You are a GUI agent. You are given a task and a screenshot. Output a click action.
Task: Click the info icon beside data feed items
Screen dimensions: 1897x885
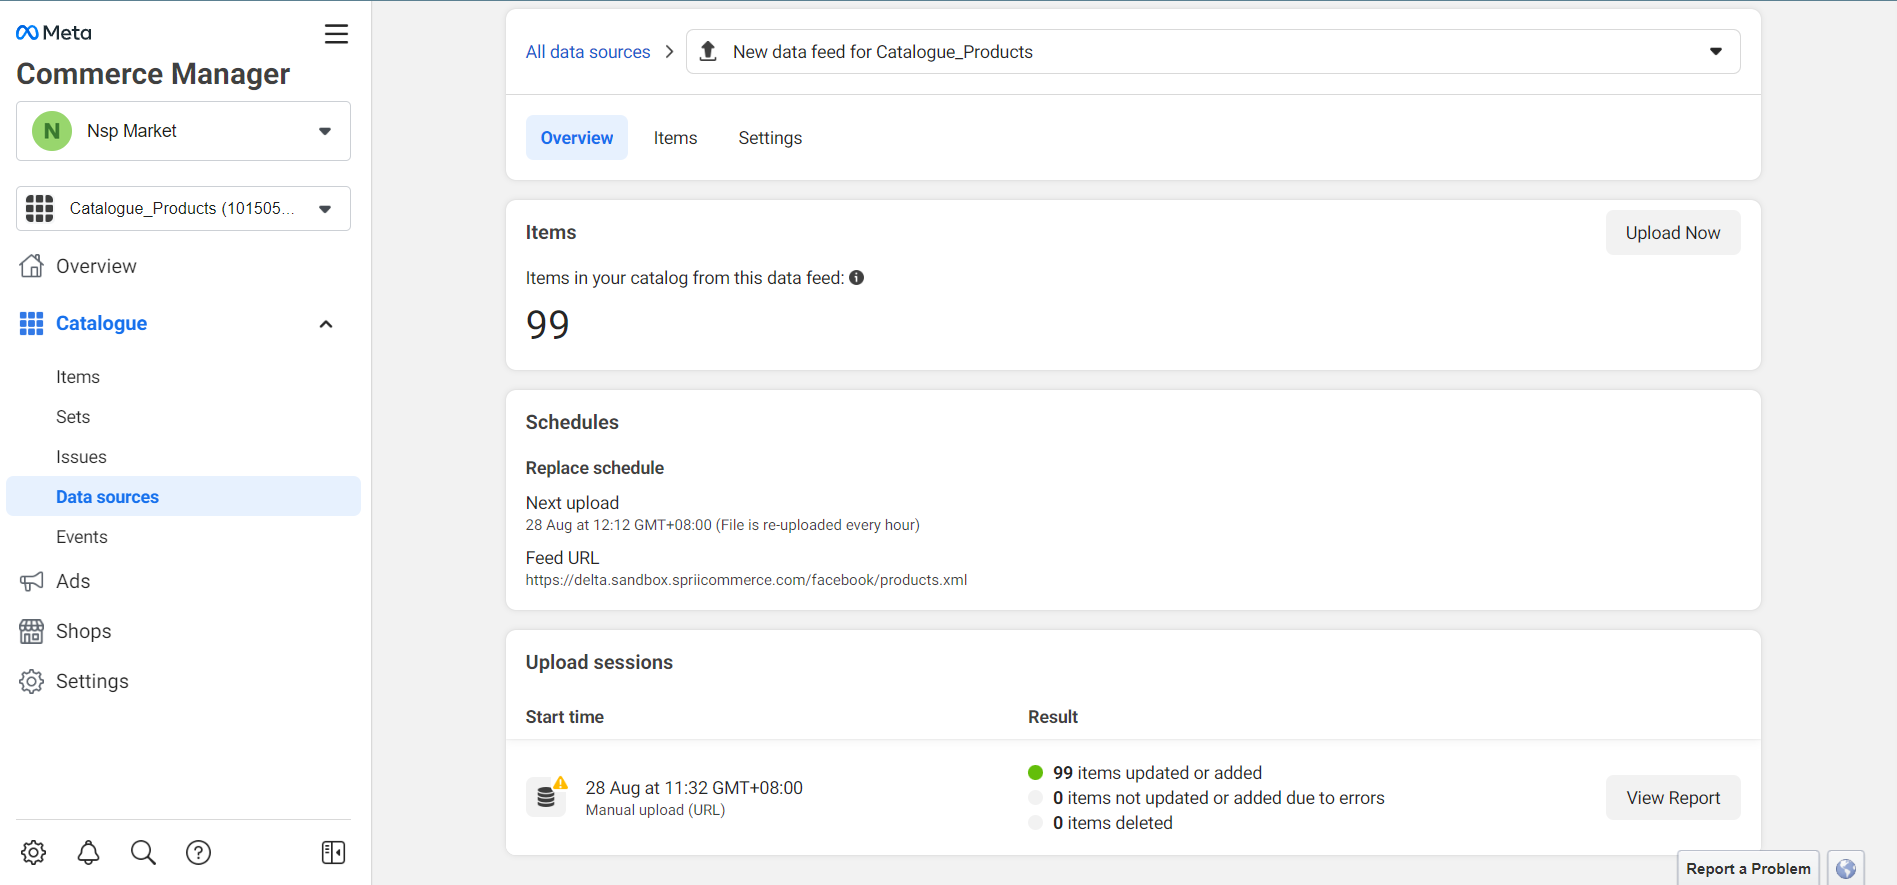tap(857, 278)
